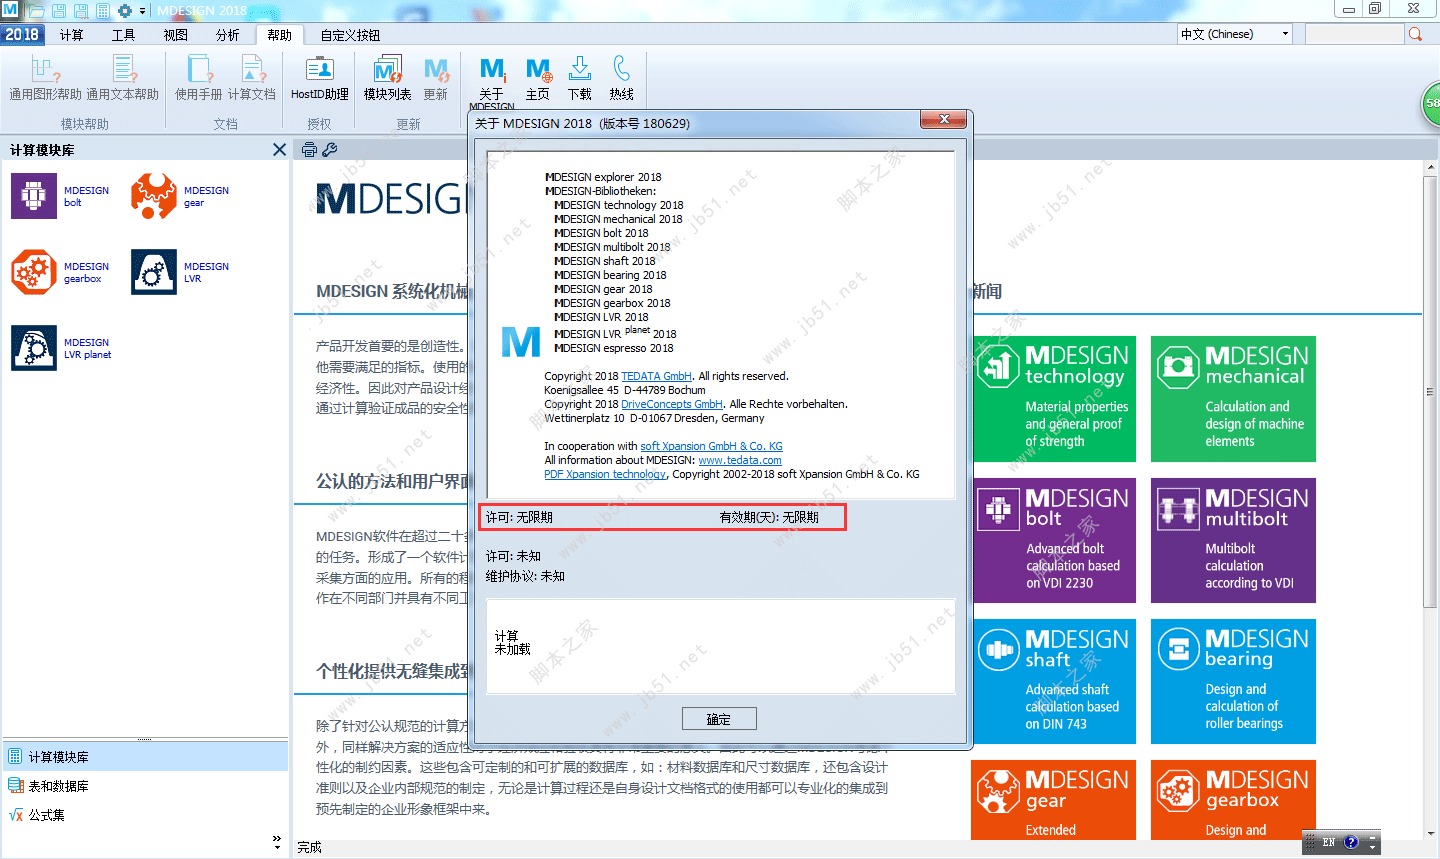Image resolution: width=1440 pixels, height=859 pixels.
Task: Switch to the 计算 ribbon tab
Action: pos(71,35)
